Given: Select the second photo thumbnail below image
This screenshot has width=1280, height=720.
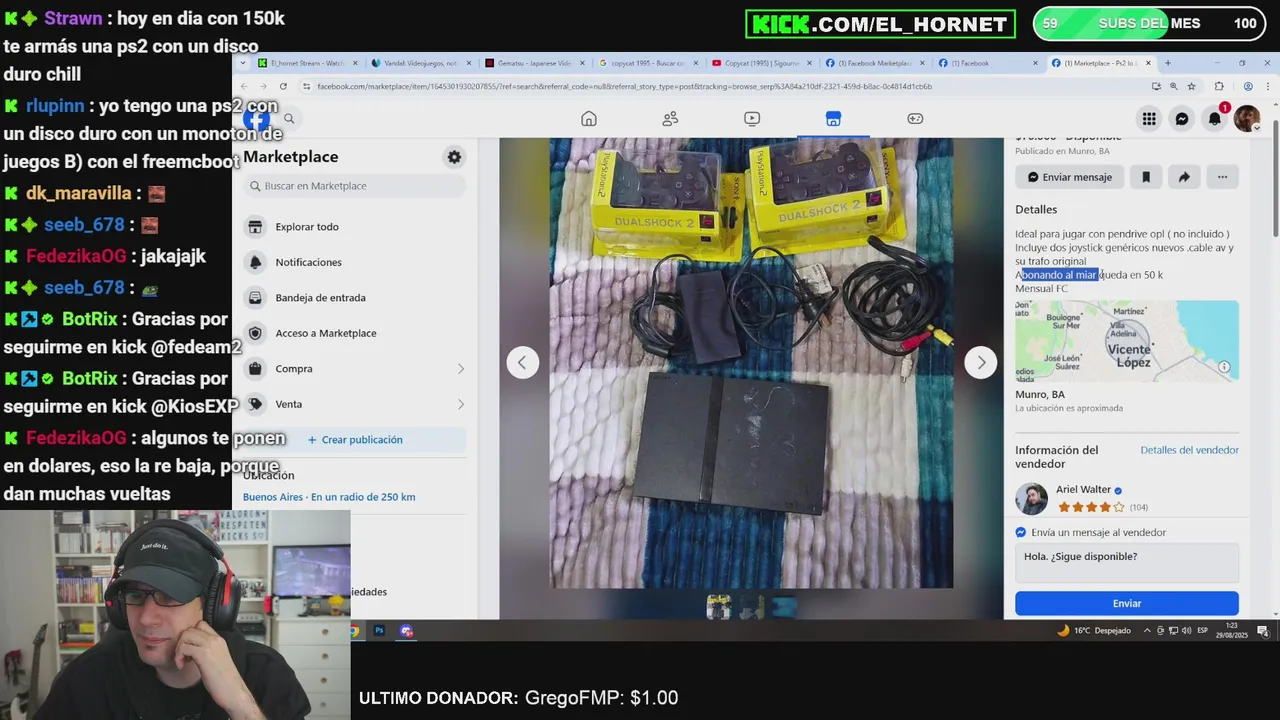Looking at the screenshot, I should click(751, 607).
